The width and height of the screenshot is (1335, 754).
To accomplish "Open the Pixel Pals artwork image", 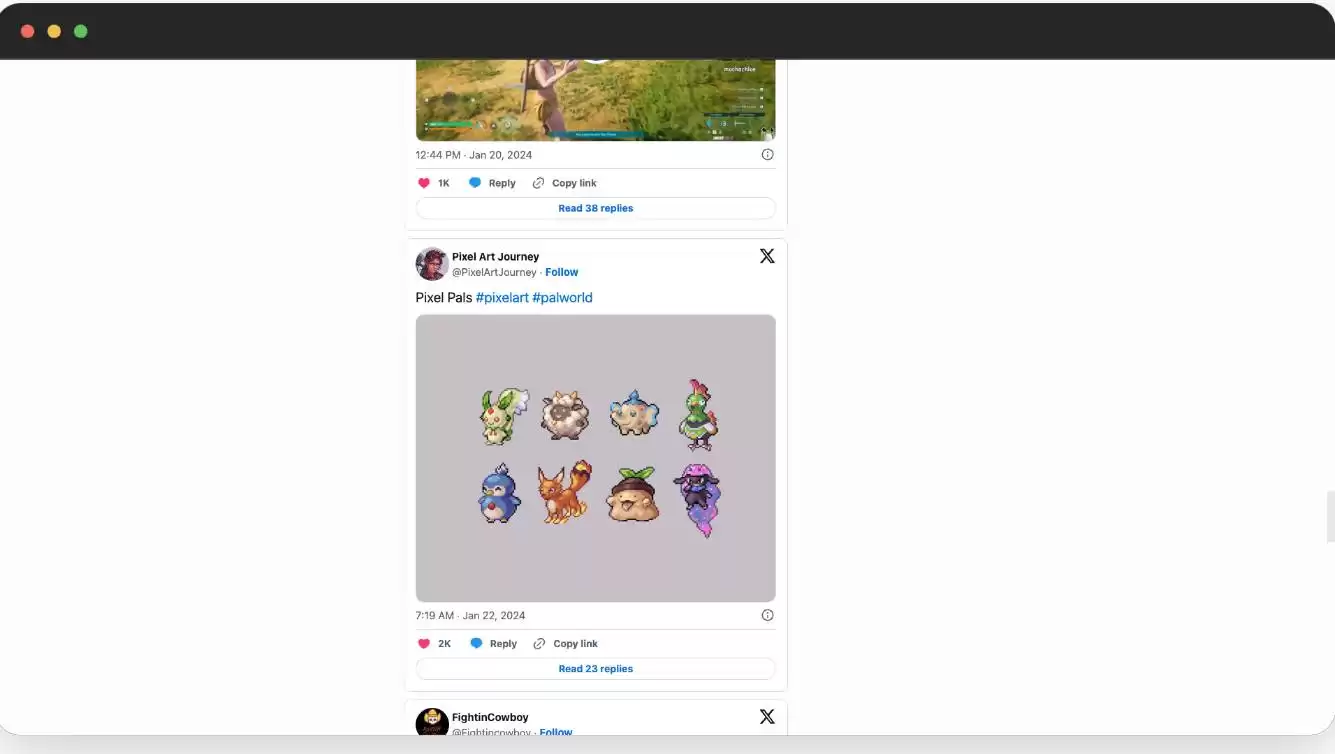I will click(x=596, y=458).
